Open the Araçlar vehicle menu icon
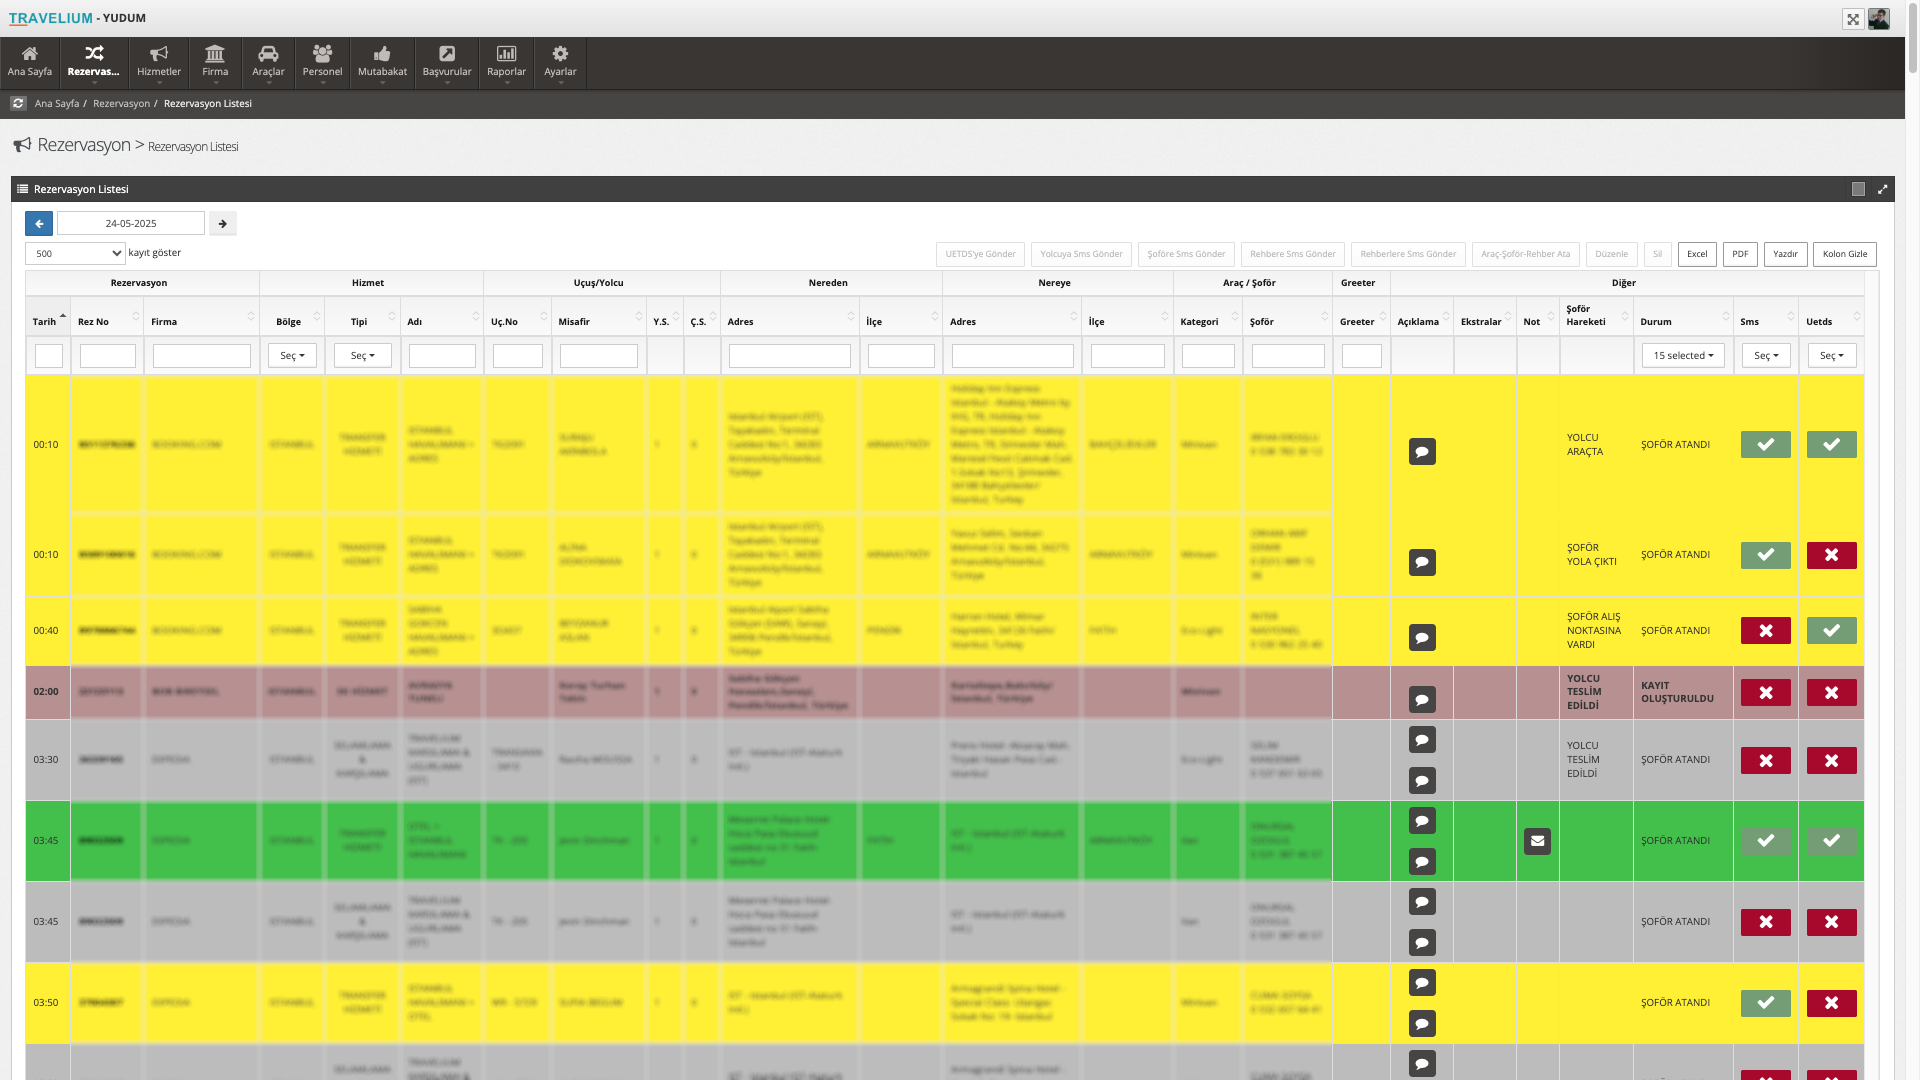The height and width of the screenshot is (1080, 1920). [x=267, y=54]
